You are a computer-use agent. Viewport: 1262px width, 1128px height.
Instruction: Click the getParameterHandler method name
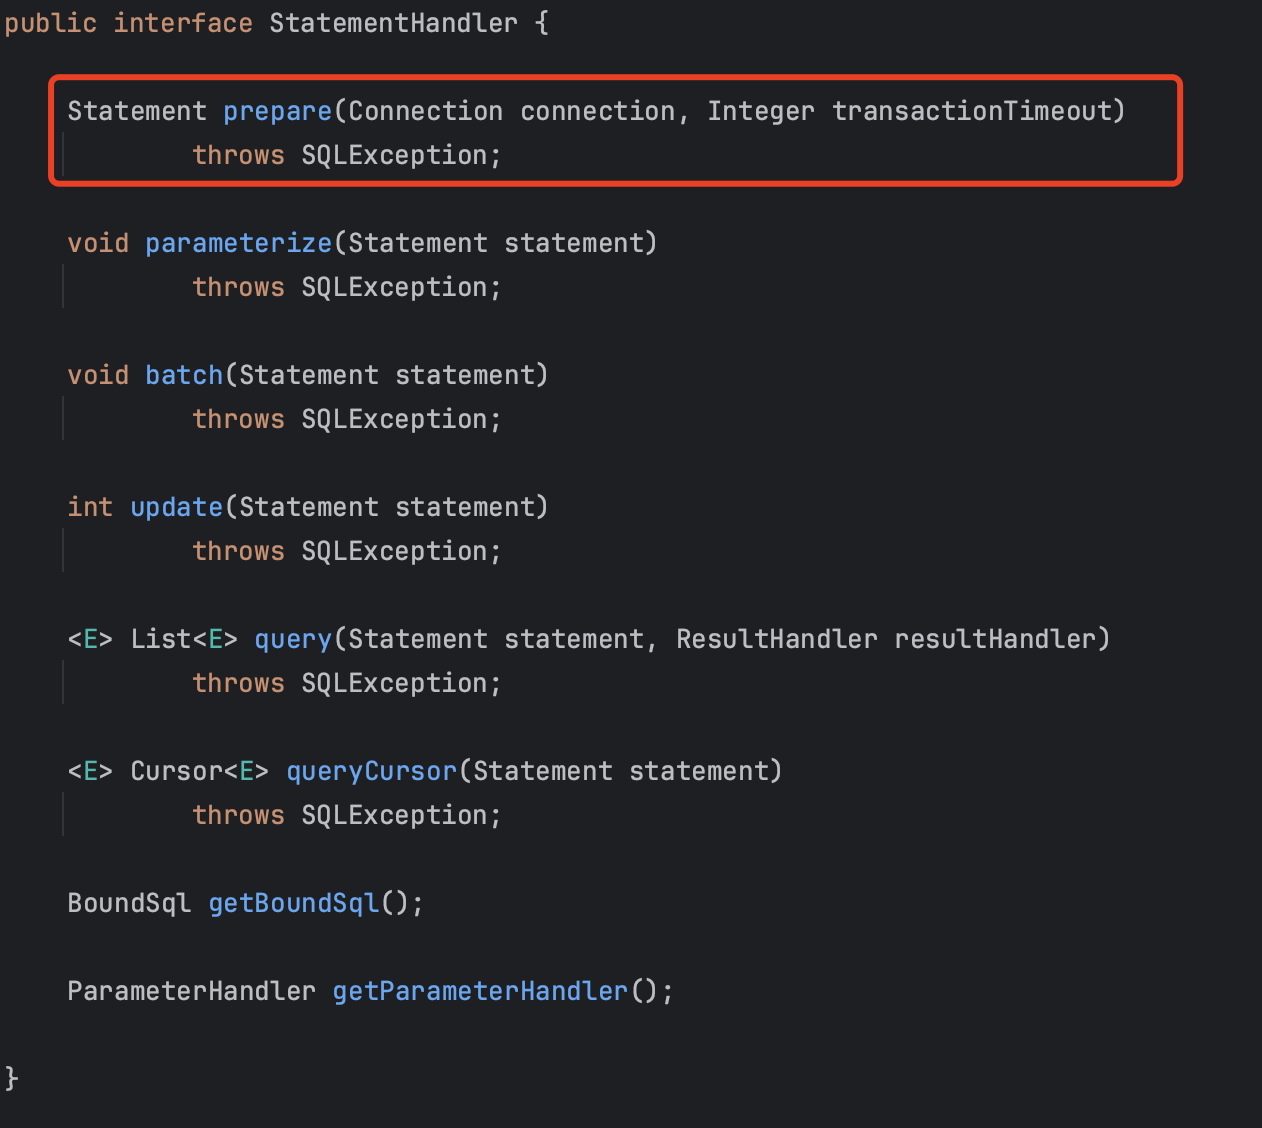(x=480, y=991)
